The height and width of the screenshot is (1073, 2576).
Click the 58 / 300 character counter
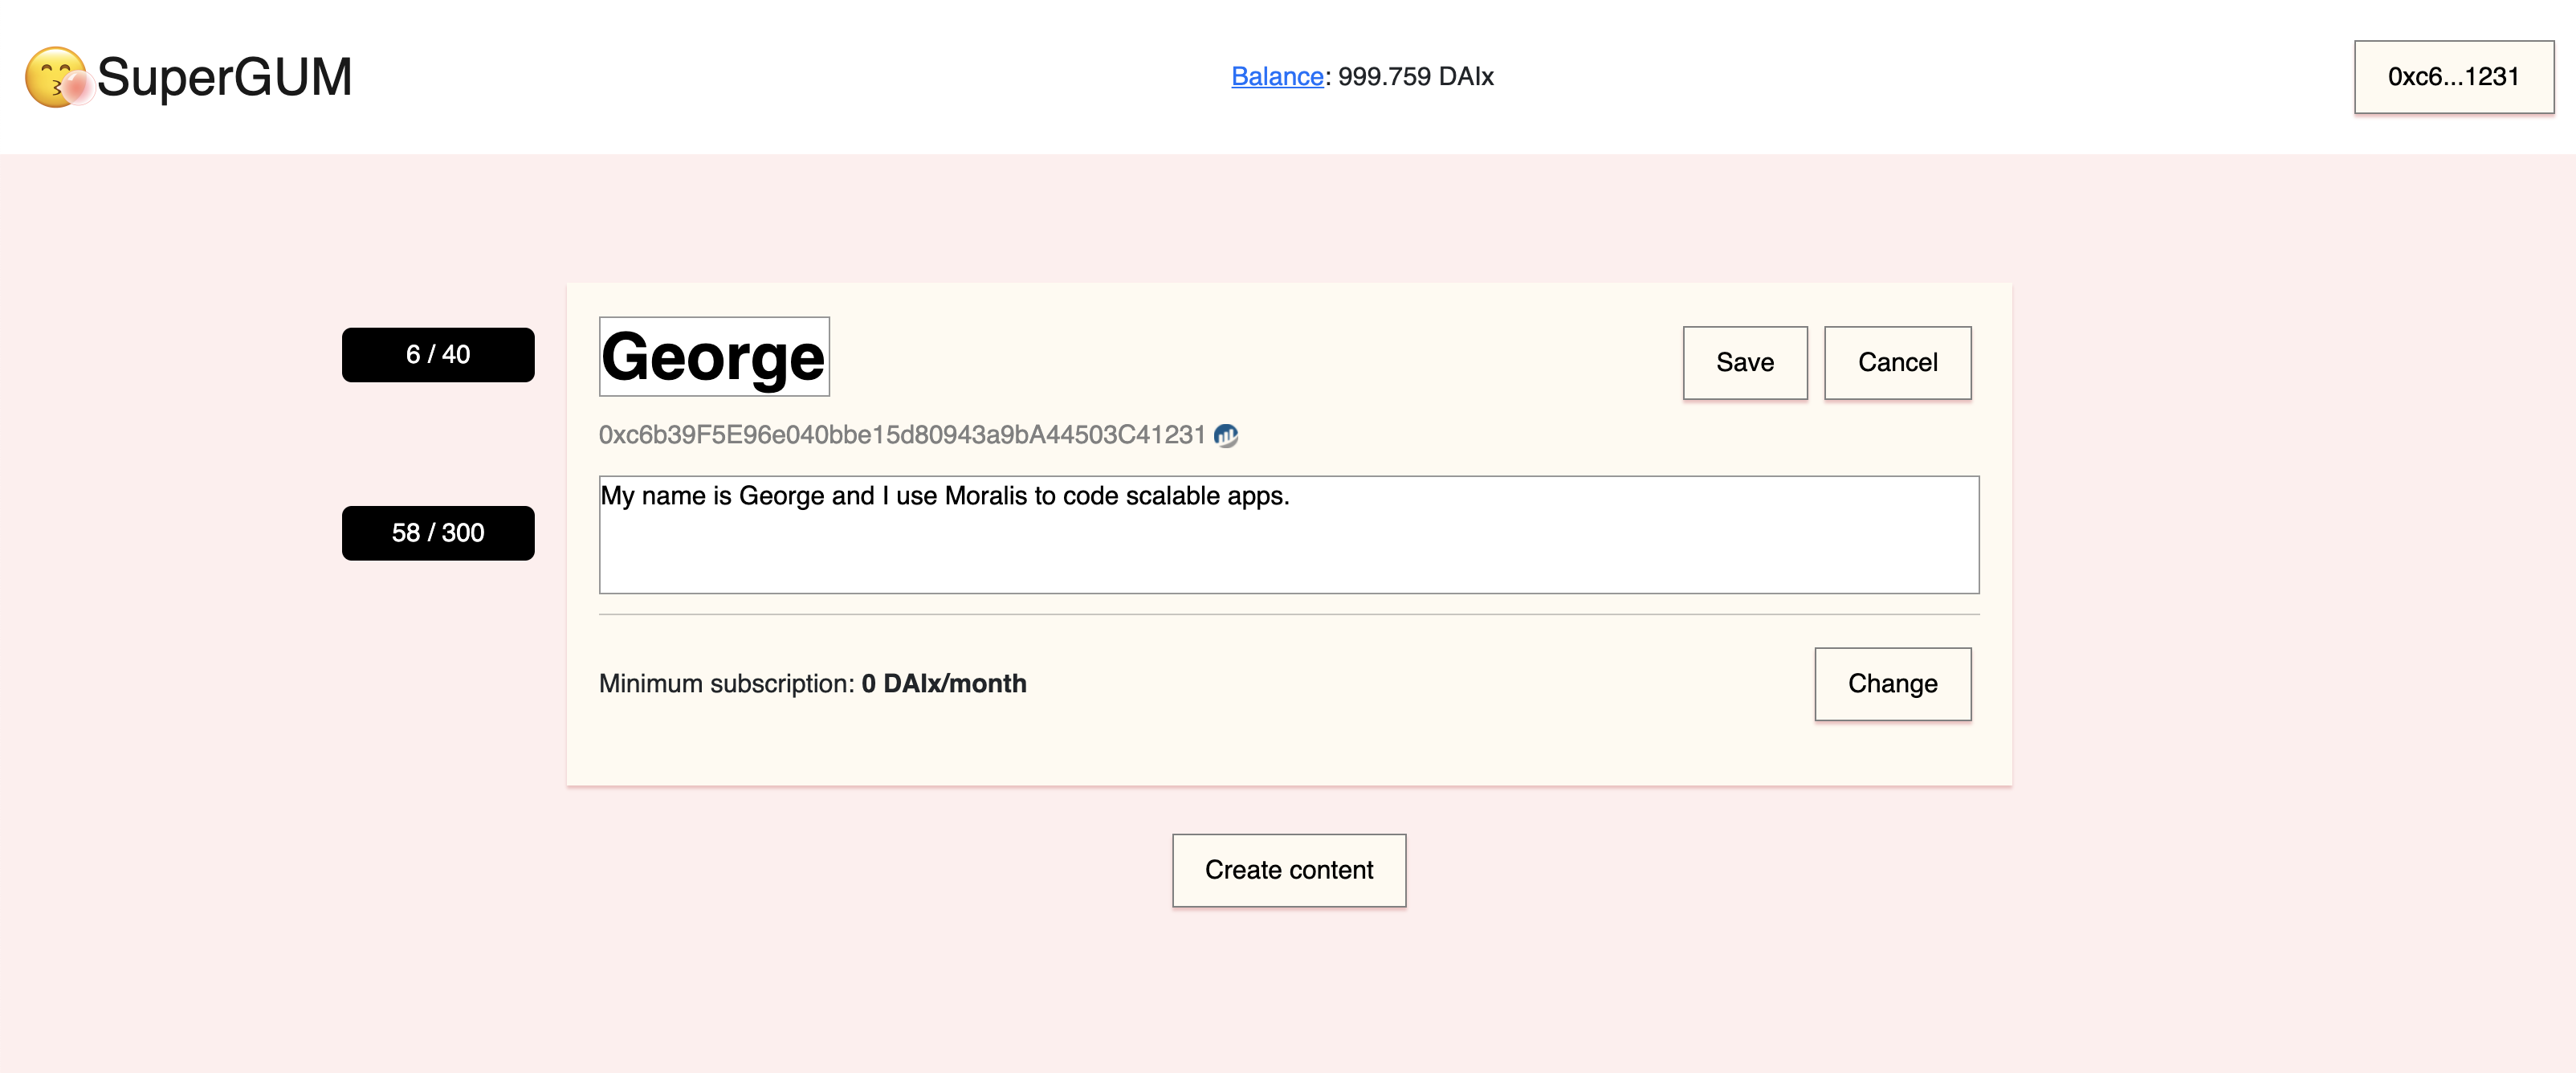point(438,533)
